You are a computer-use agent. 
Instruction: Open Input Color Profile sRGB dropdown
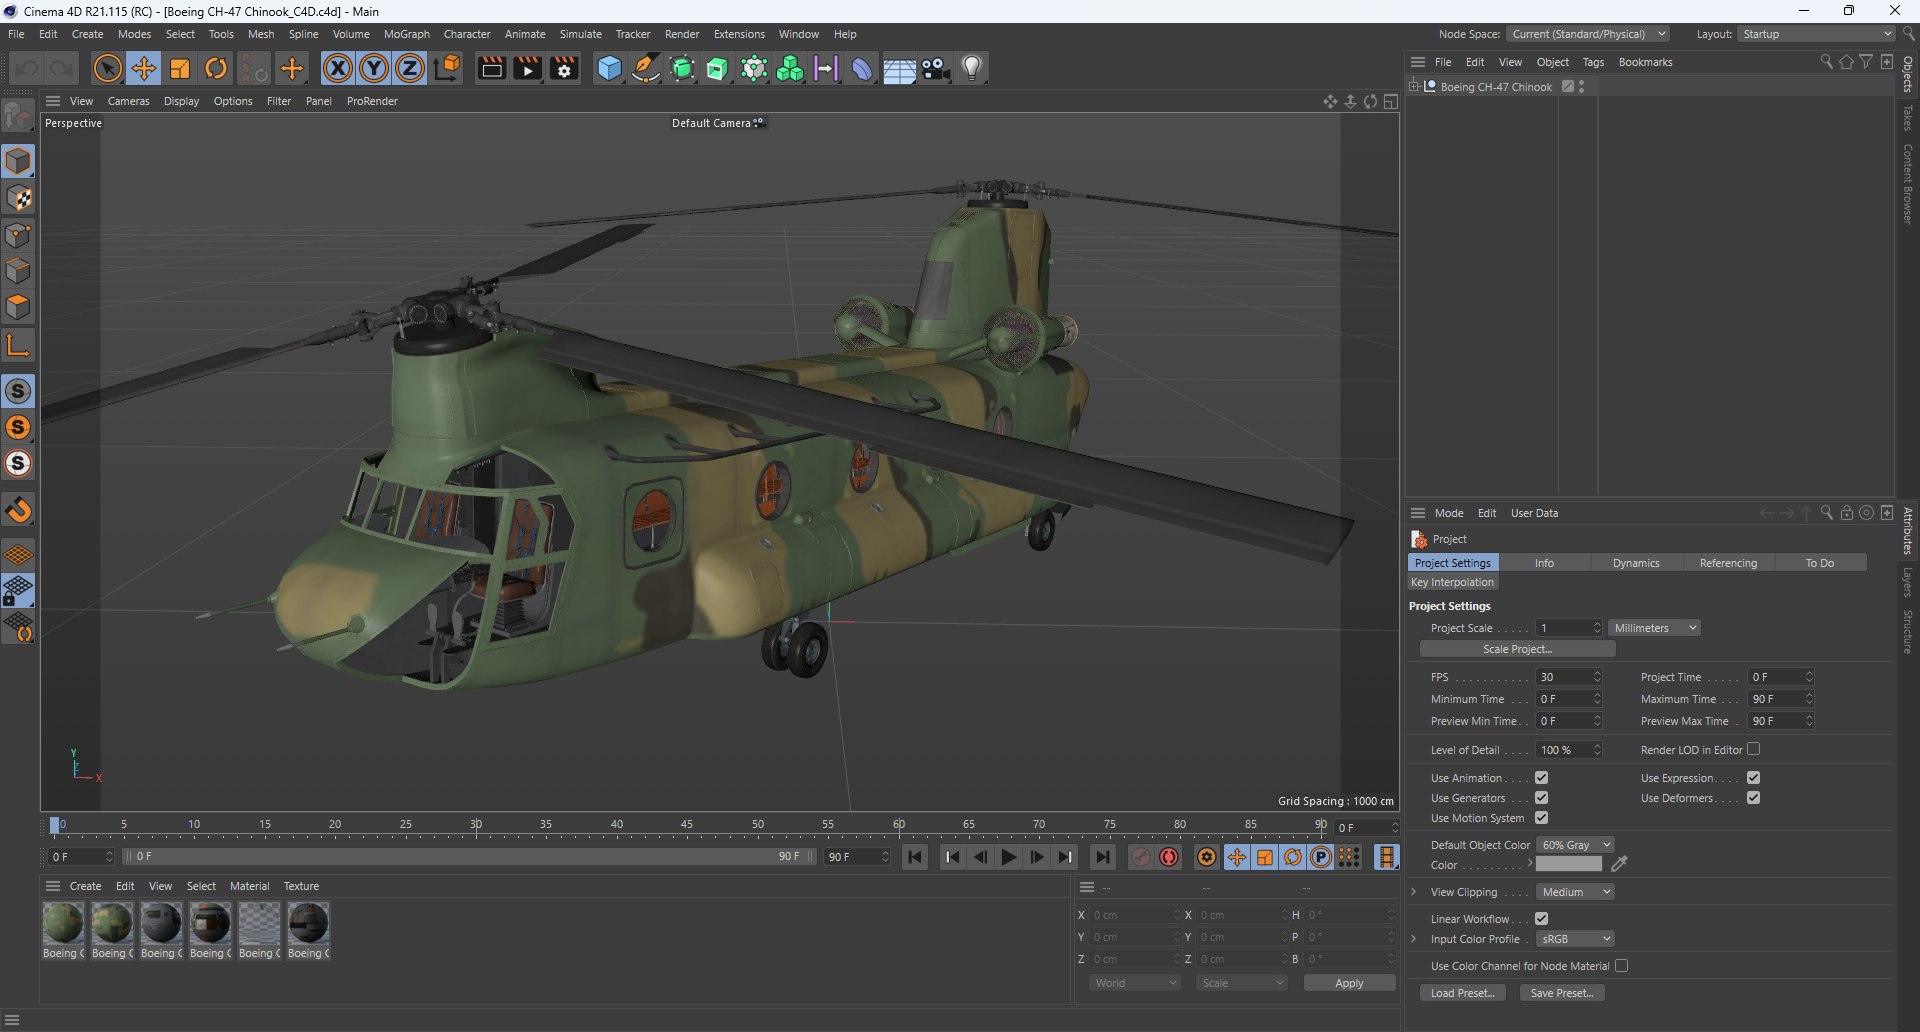pyautogui.click(x=1575, y=939)
